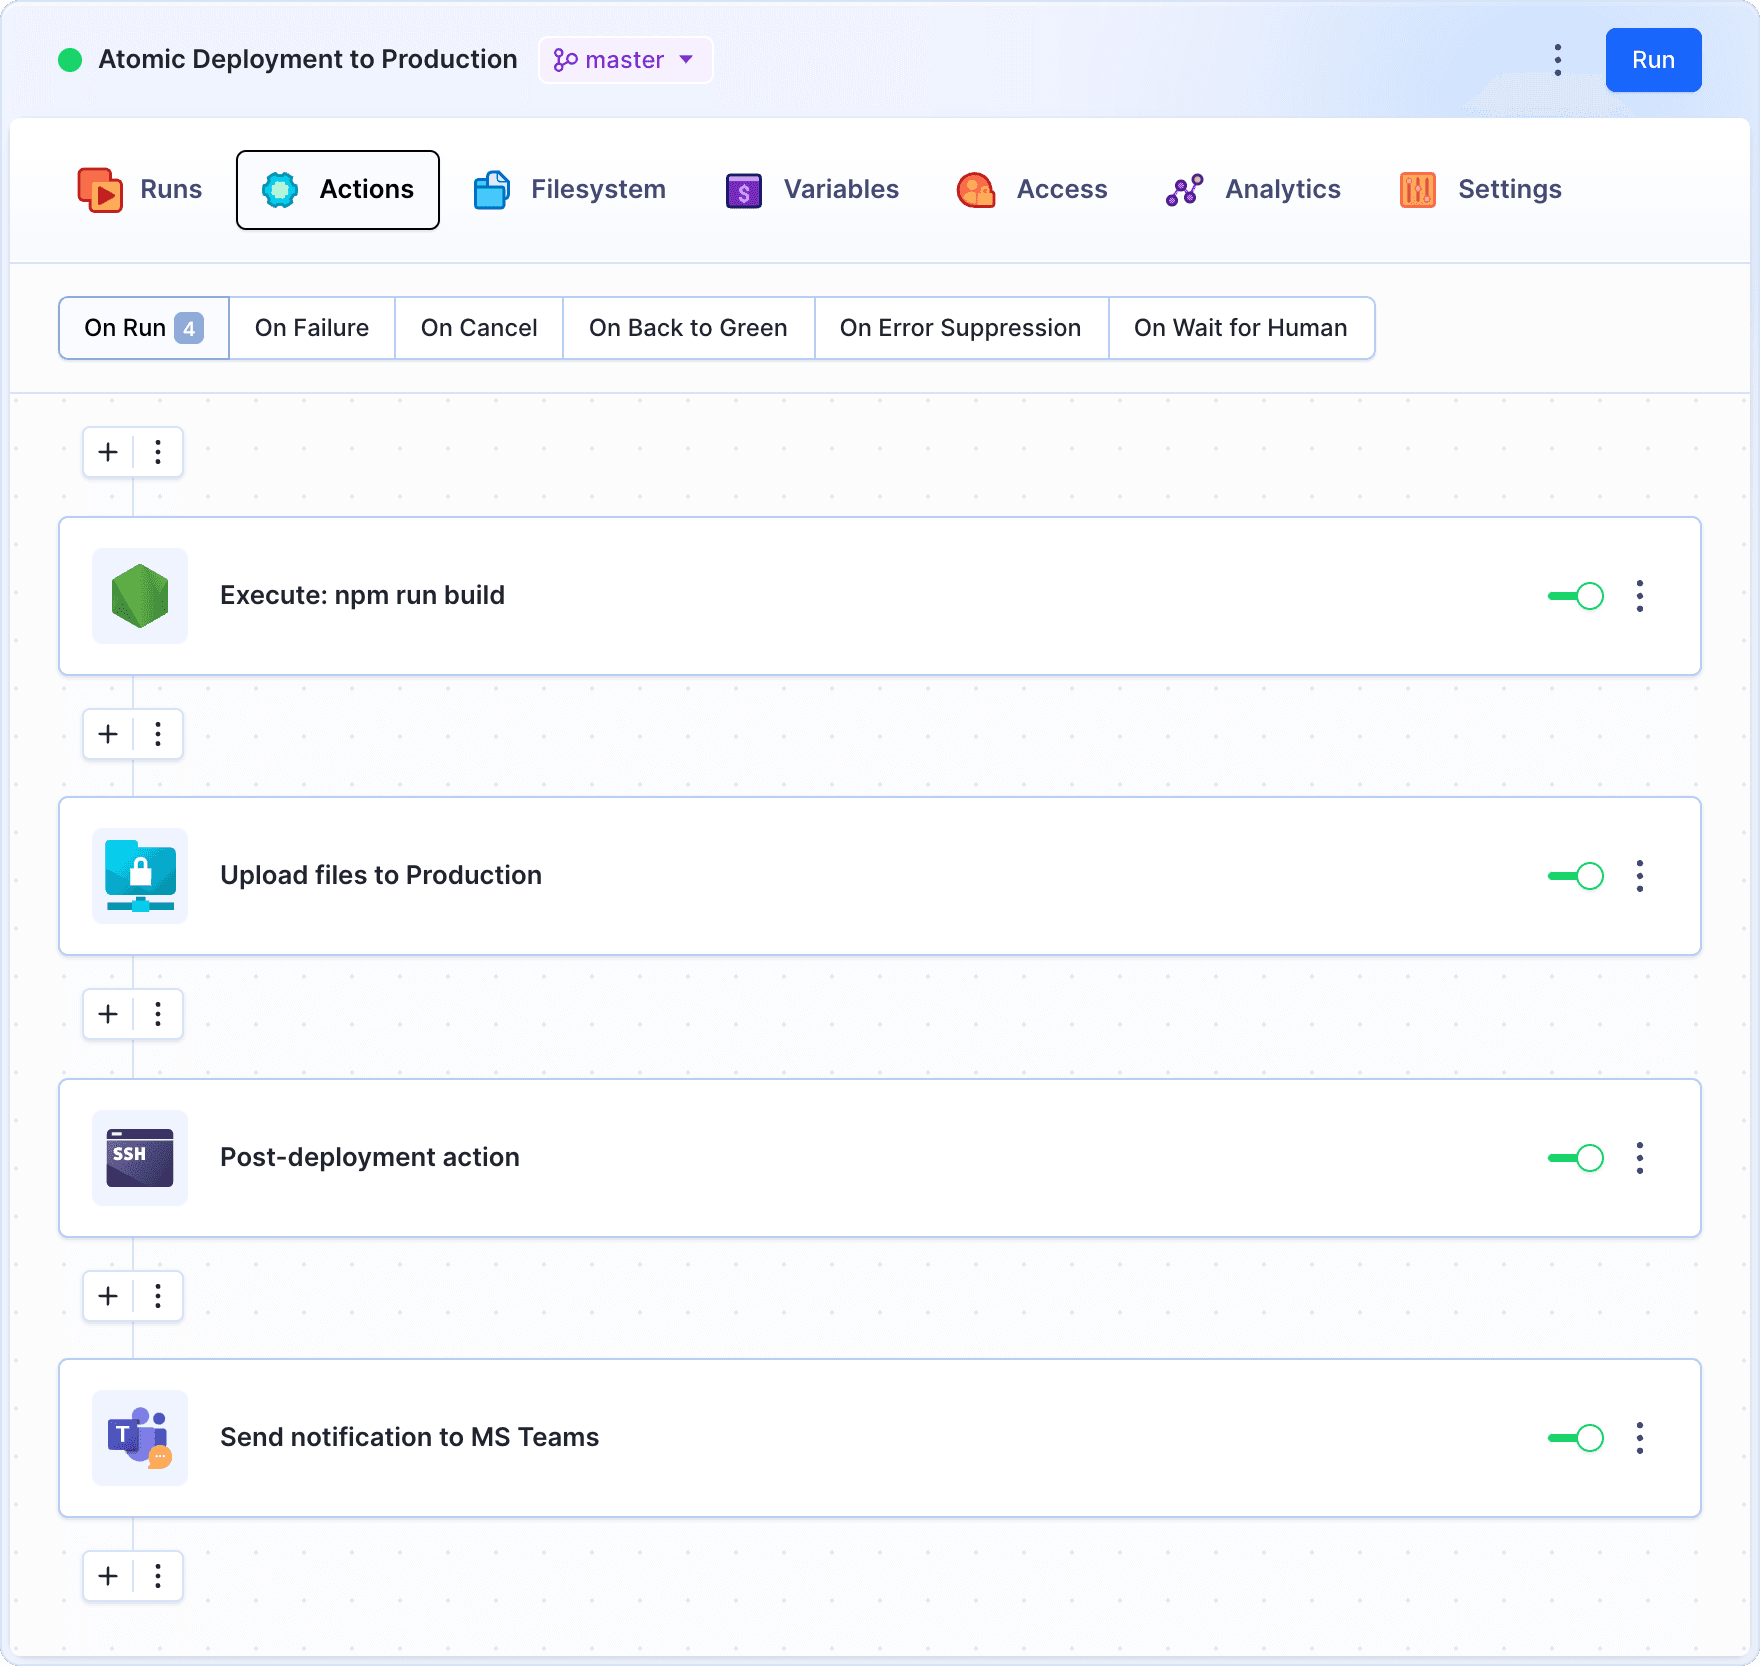The image size is (1760, 1666).
Task: Open the Access section
Action: tap(1032, 190)
